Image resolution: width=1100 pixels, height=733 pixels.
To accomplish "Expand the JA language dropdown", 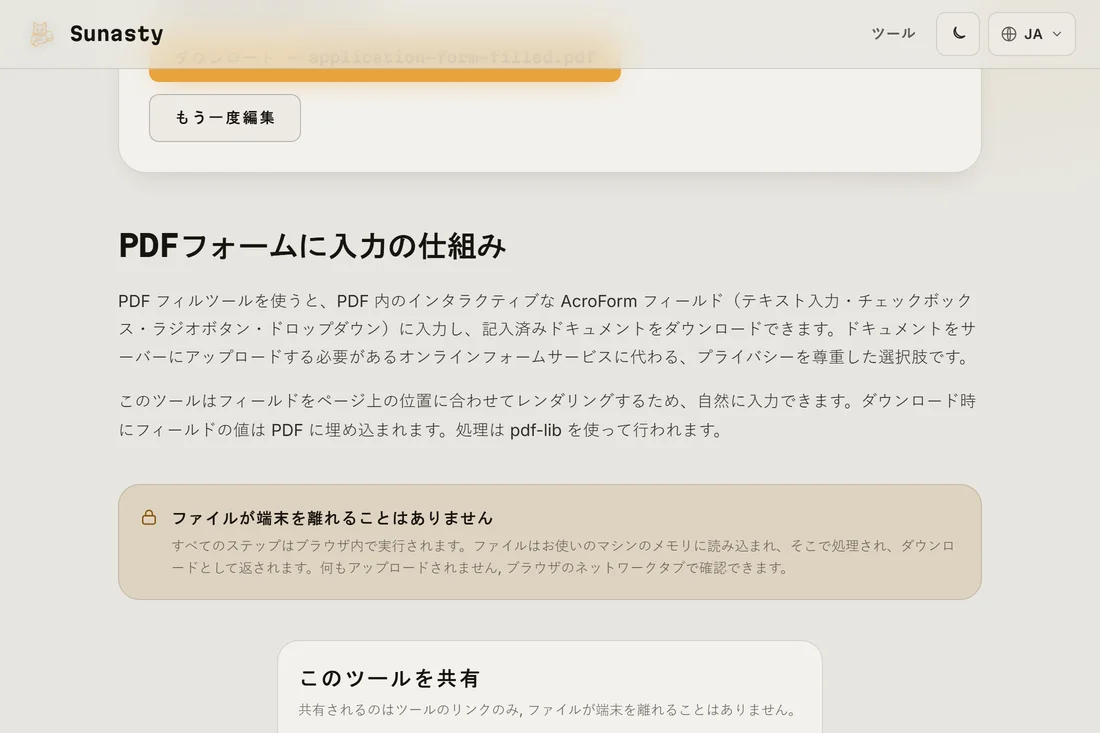I will (1031, 34).
